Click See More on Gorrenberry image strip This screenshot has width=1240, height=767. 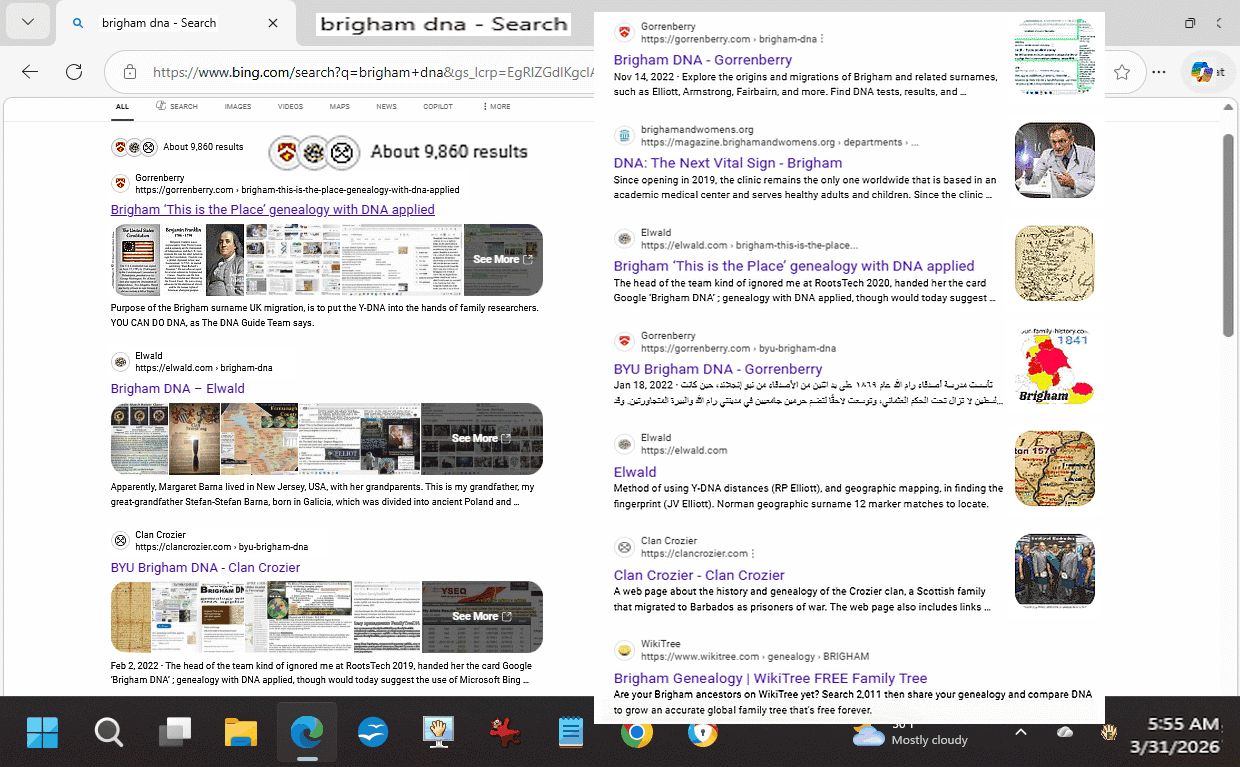tap(503, 260)
